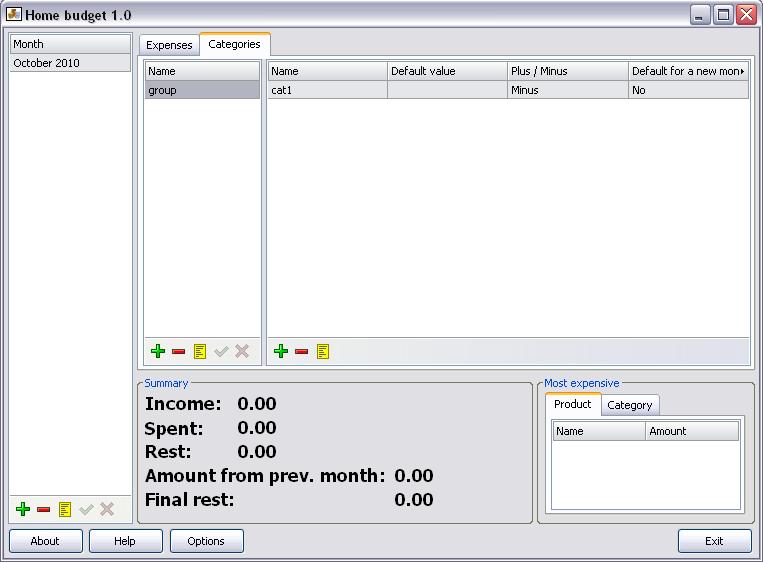Add a new month with green plus
This screenshot has width=763, height=562.
click(23, 510)
